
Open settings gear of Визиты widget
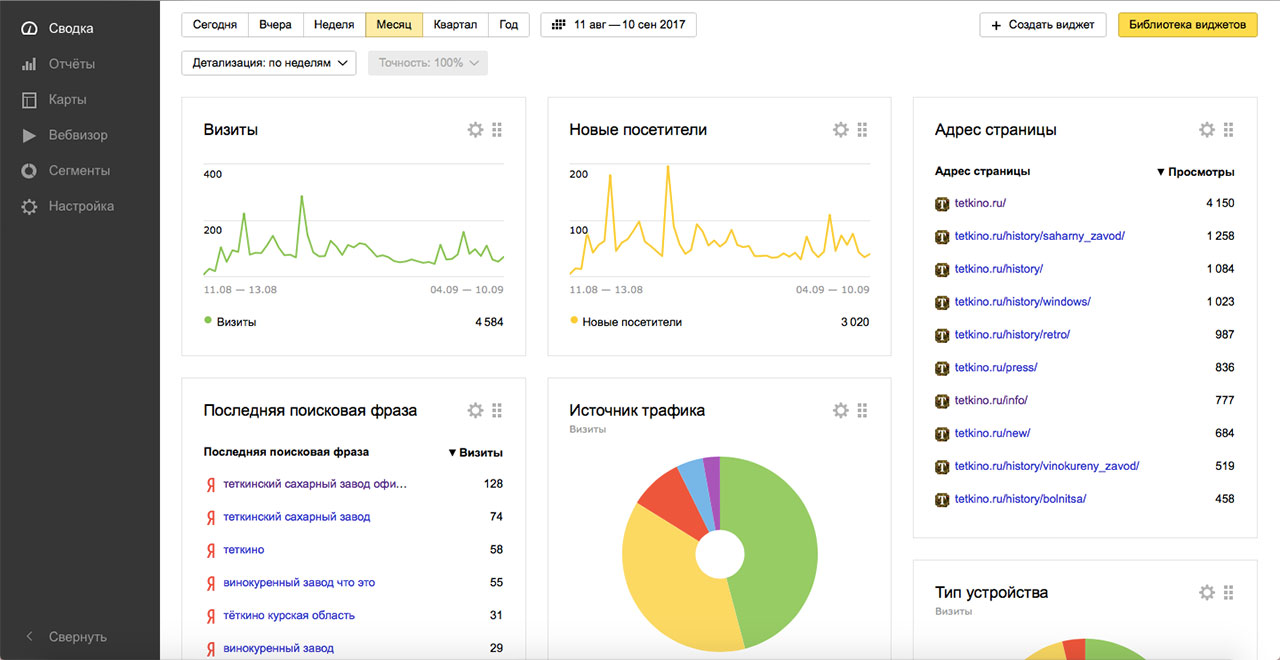click(475, 130)
